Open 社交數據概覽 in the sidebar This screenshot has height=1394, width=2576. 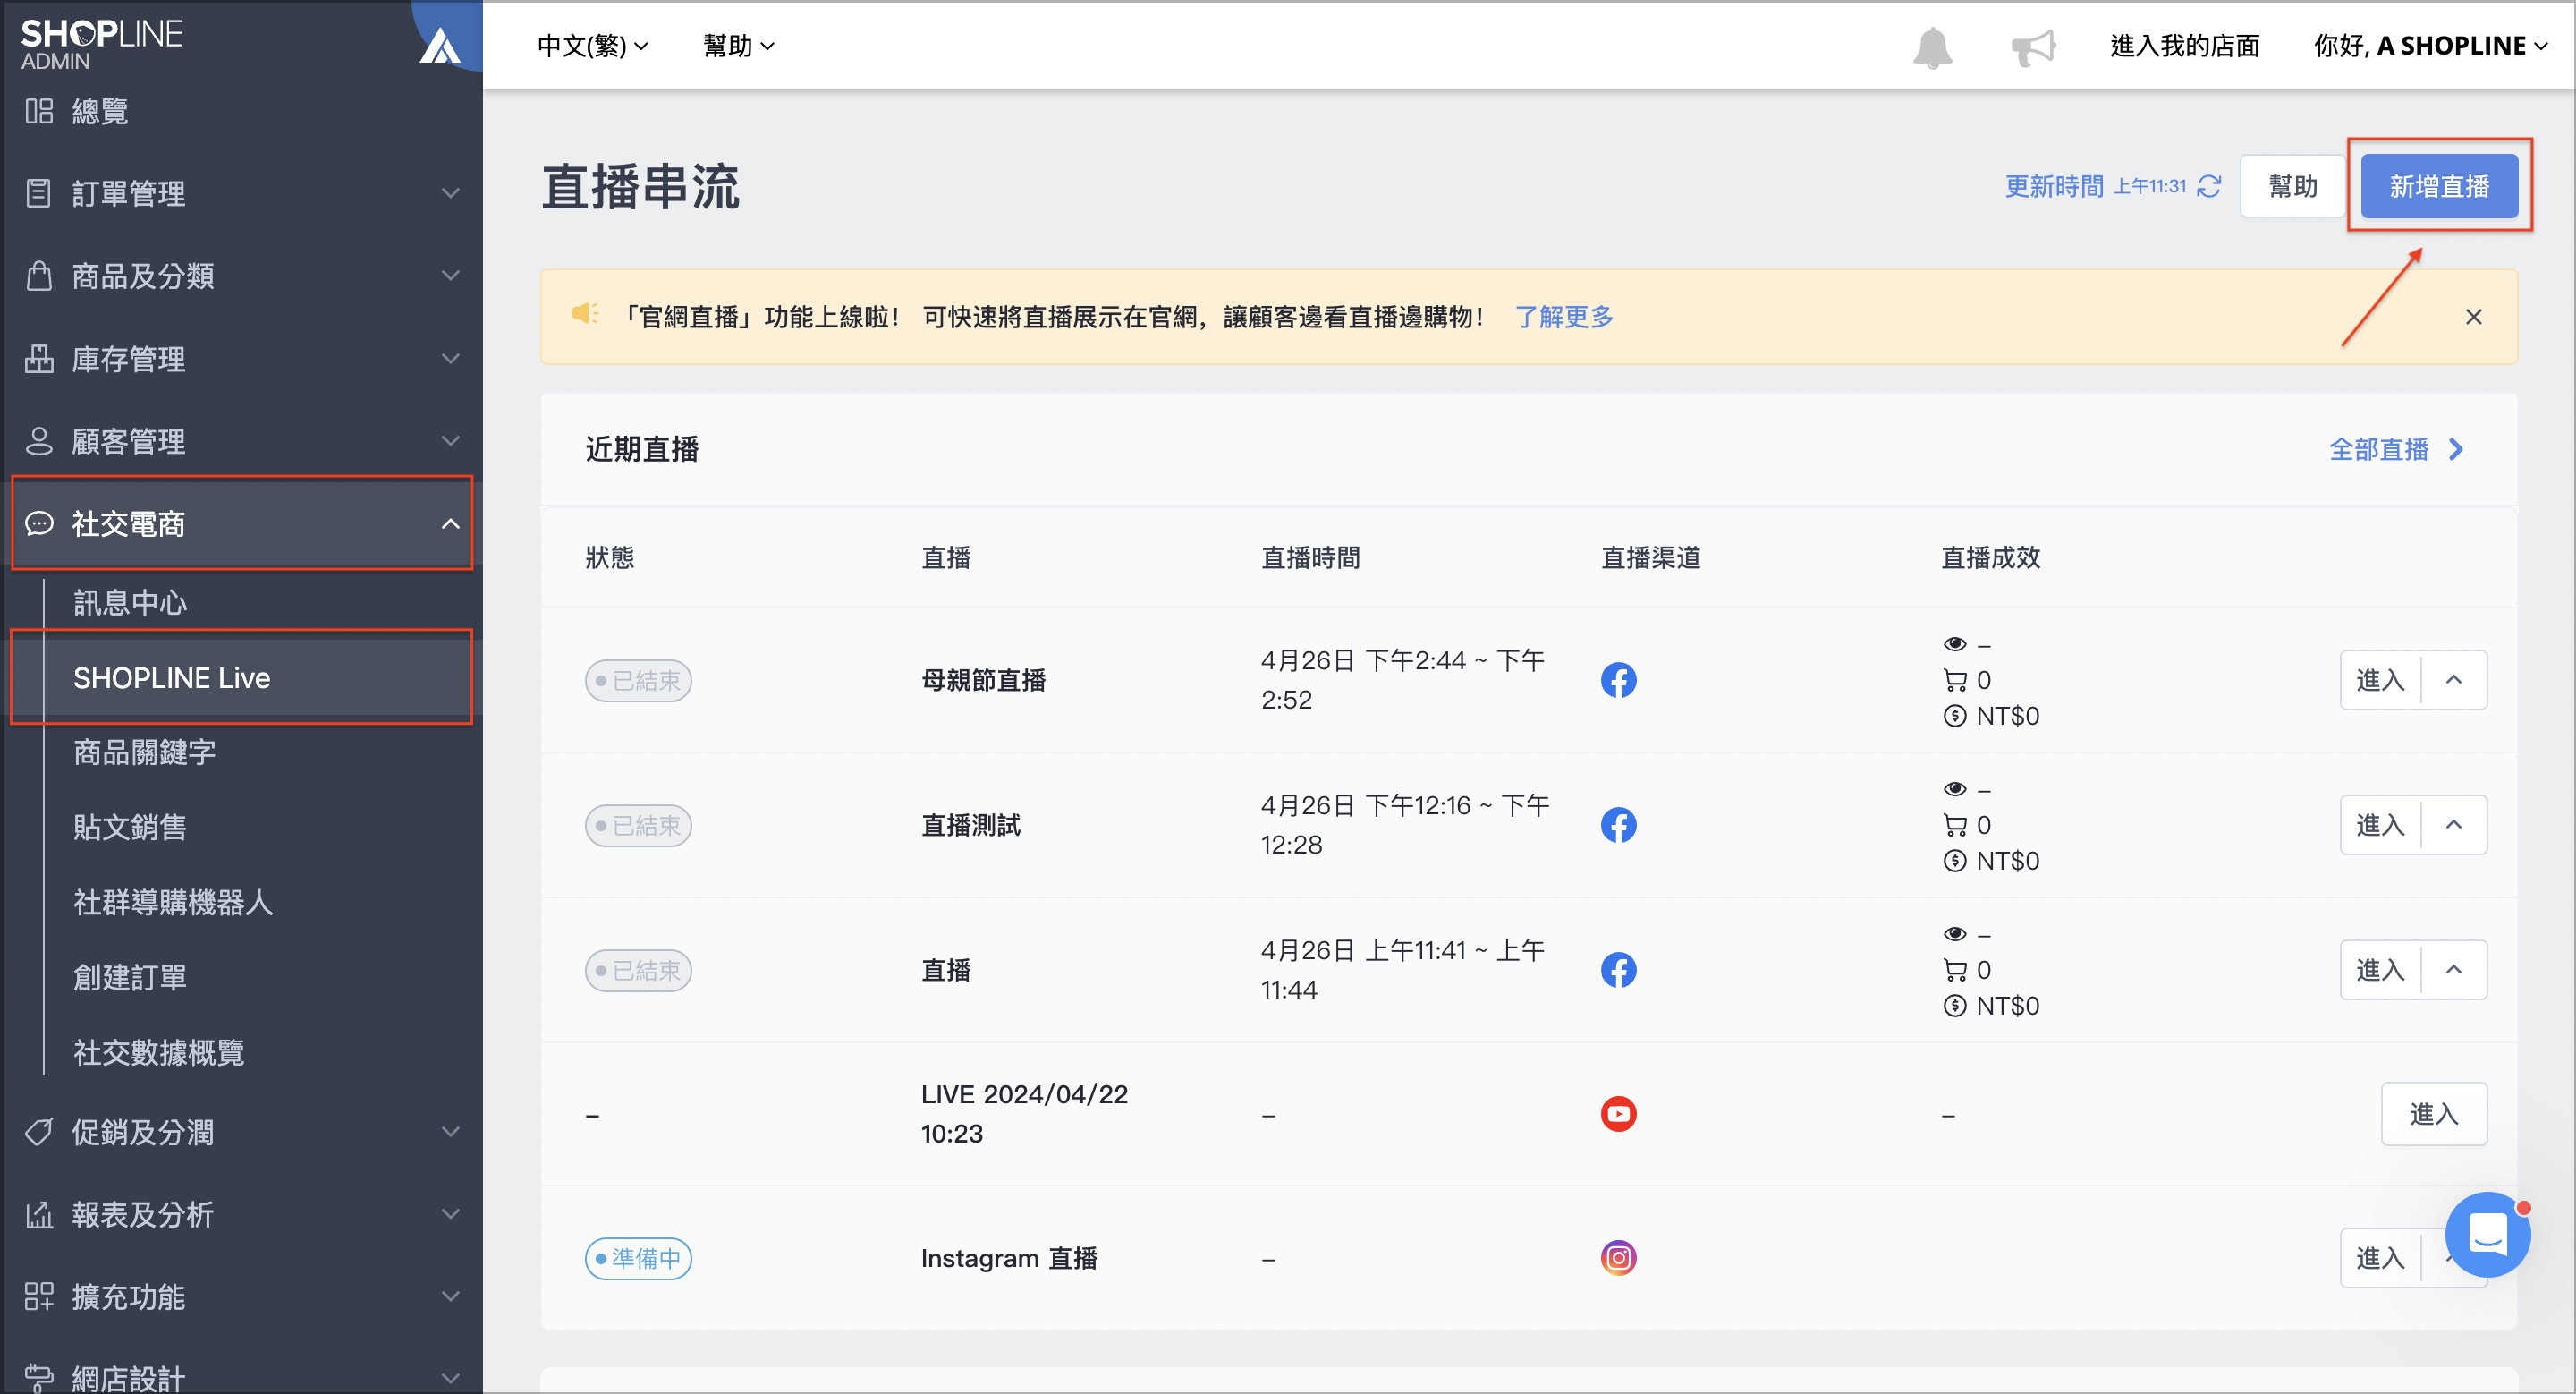(159, 1052)
